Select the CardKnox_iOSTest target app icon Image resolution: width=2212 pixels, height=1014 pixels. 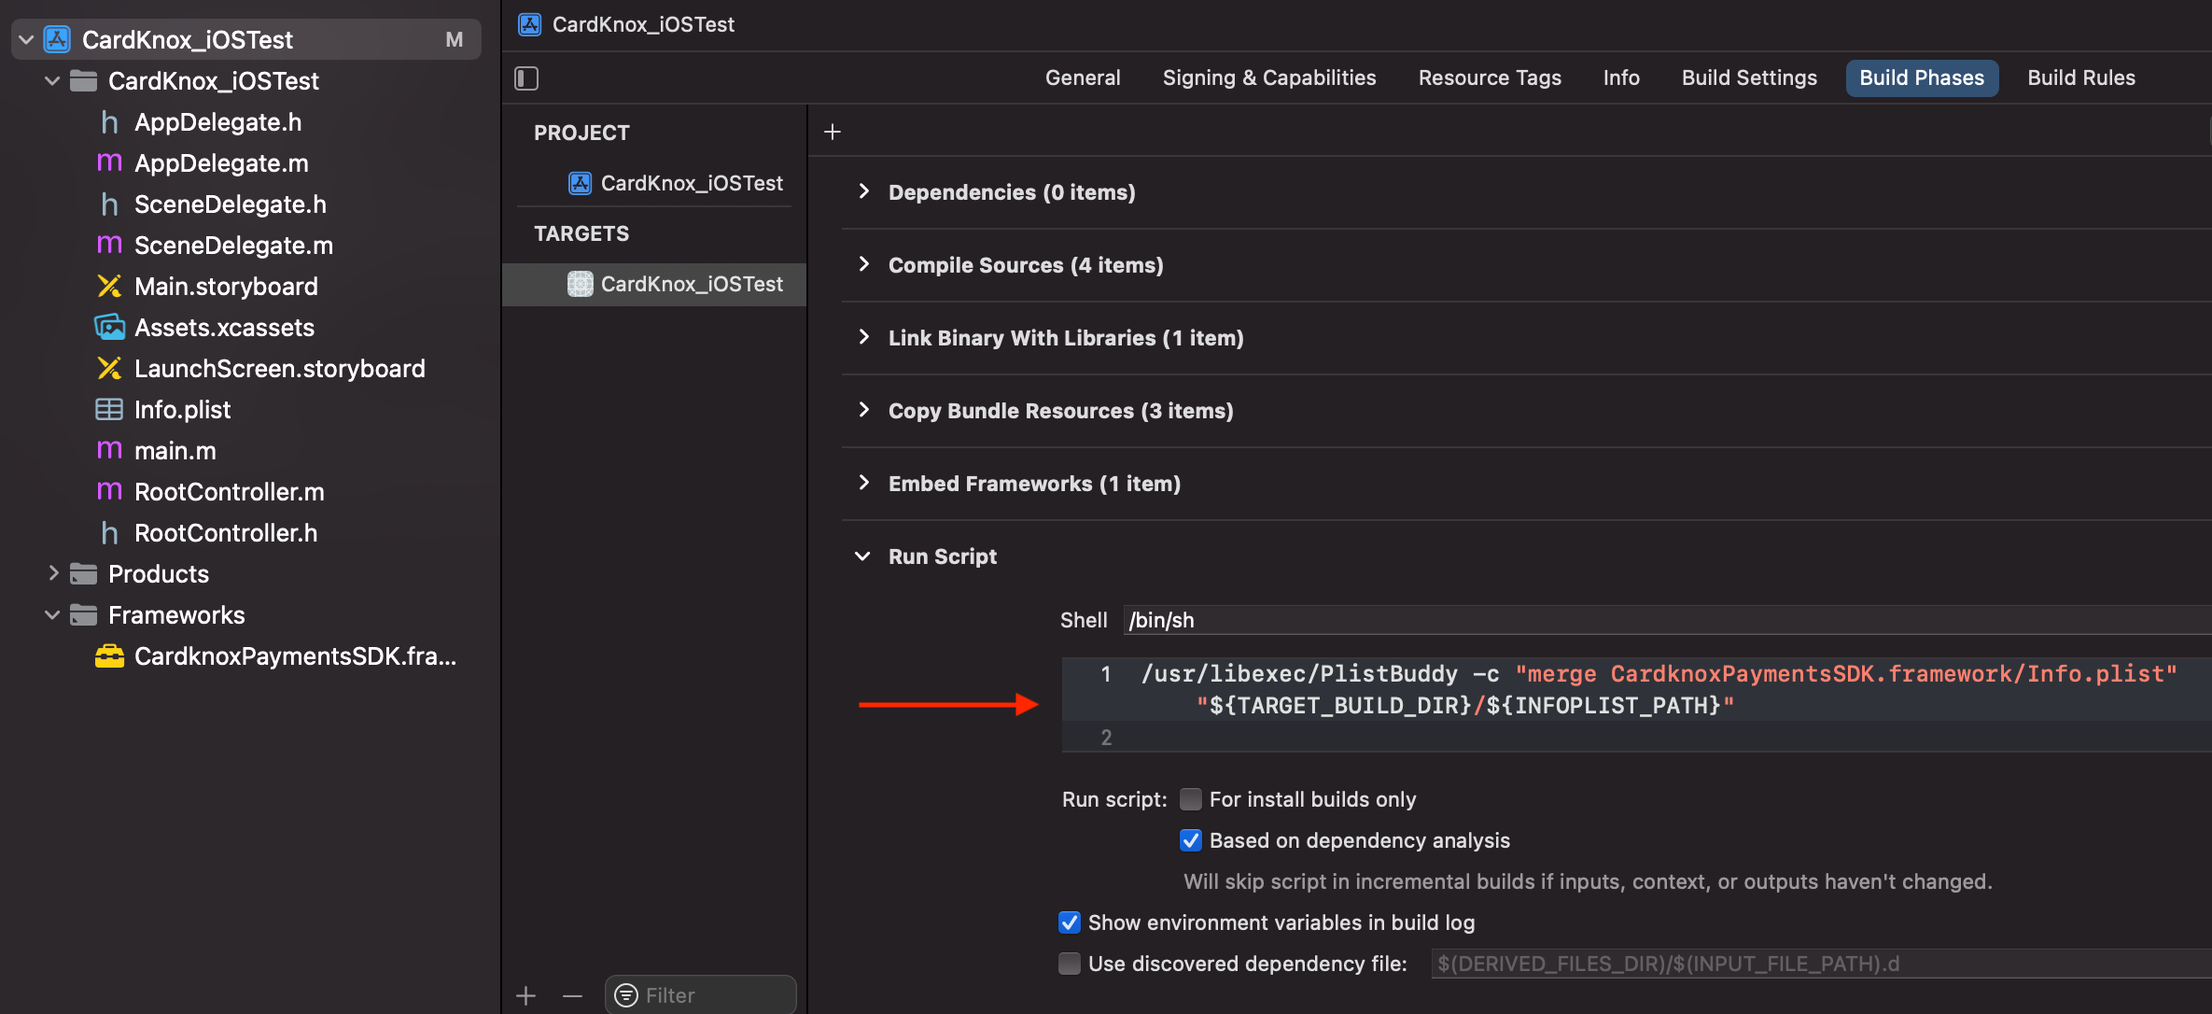[580, 284]
